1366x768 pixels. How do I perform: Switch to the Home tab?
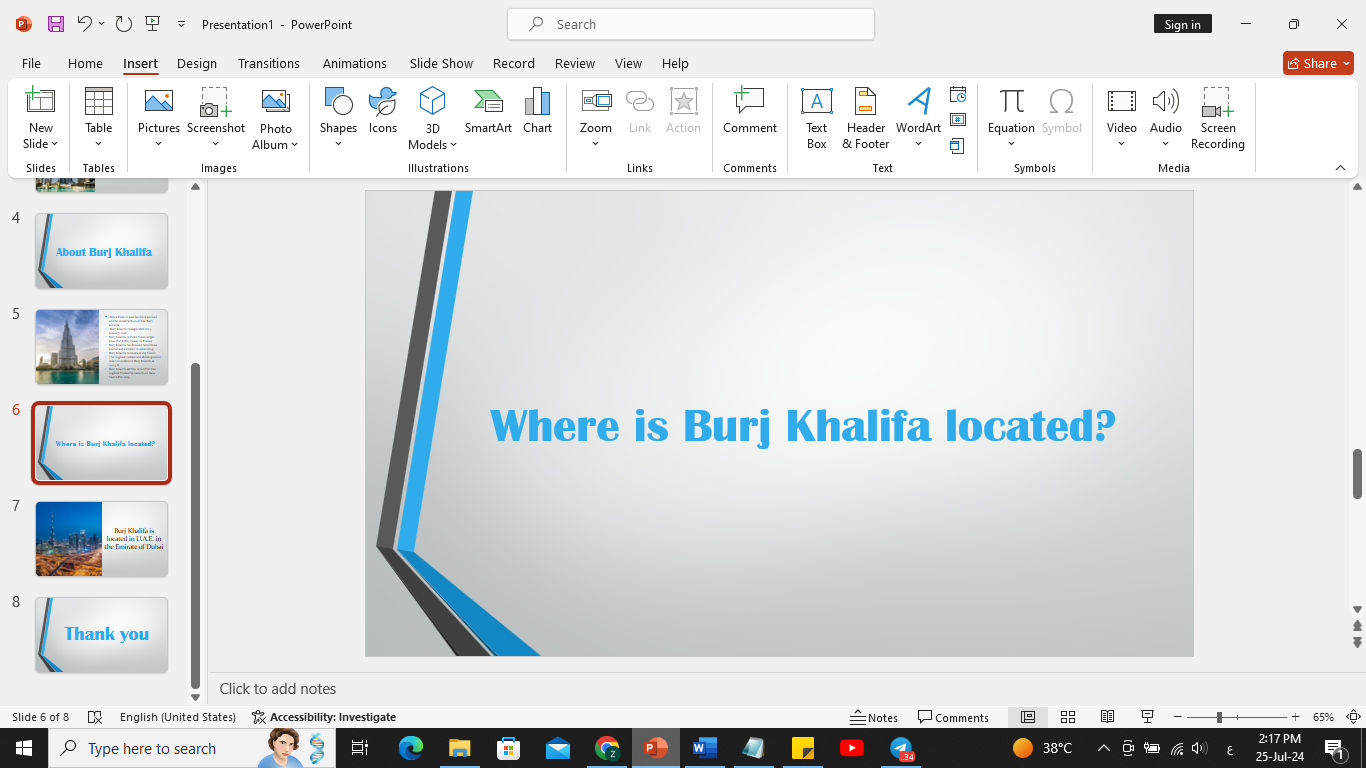coord(85,63)
